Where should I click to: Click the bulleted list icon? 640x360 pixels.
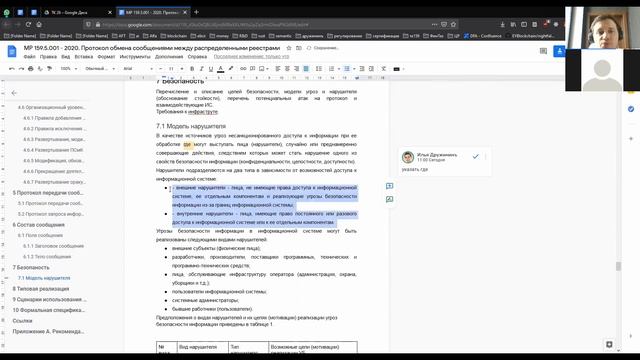(347, 69)
